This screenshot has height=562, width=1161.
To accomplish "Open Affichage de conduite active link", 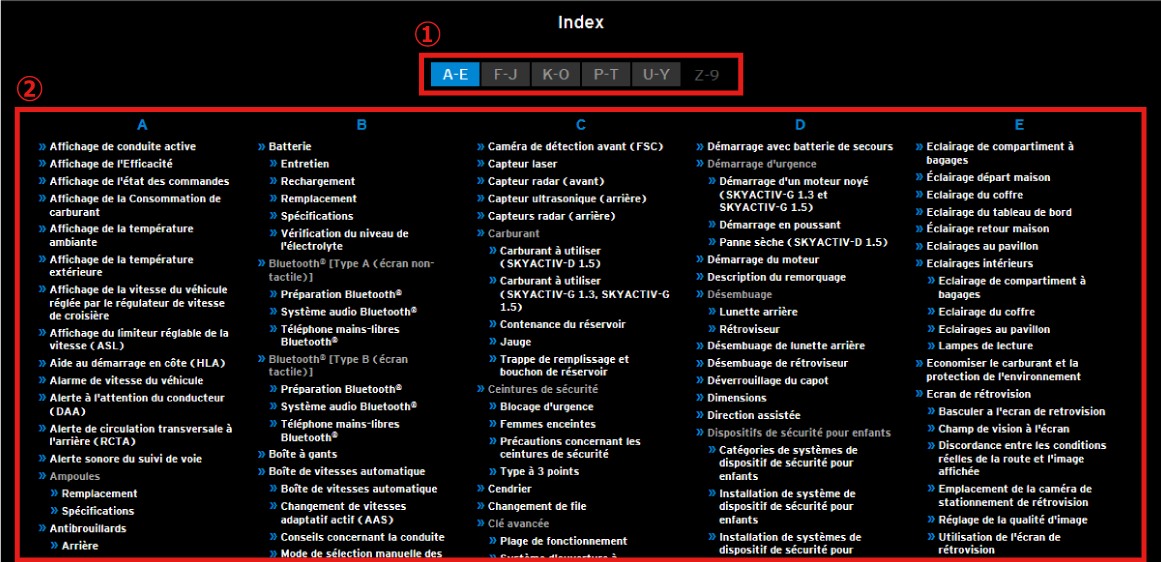I will tap(122, 147).
